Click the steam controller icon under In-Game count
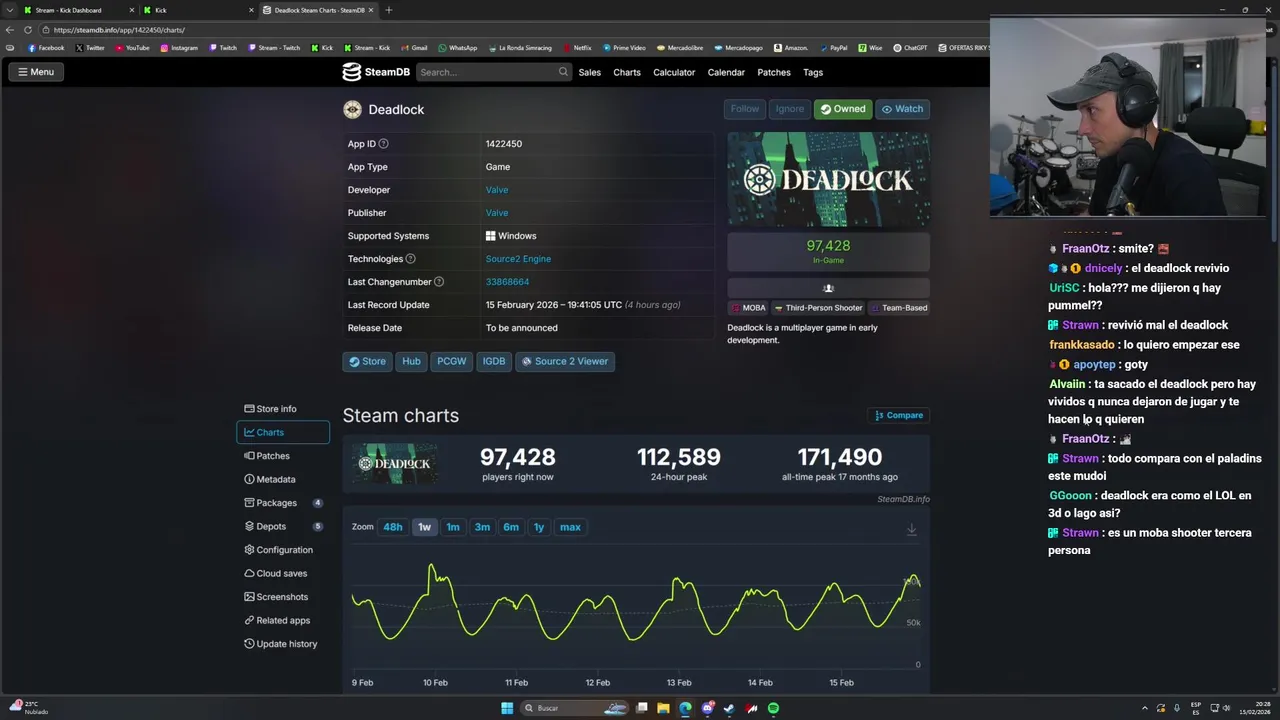Viewport: 1280px width, 720px height. tap(828, 288)
